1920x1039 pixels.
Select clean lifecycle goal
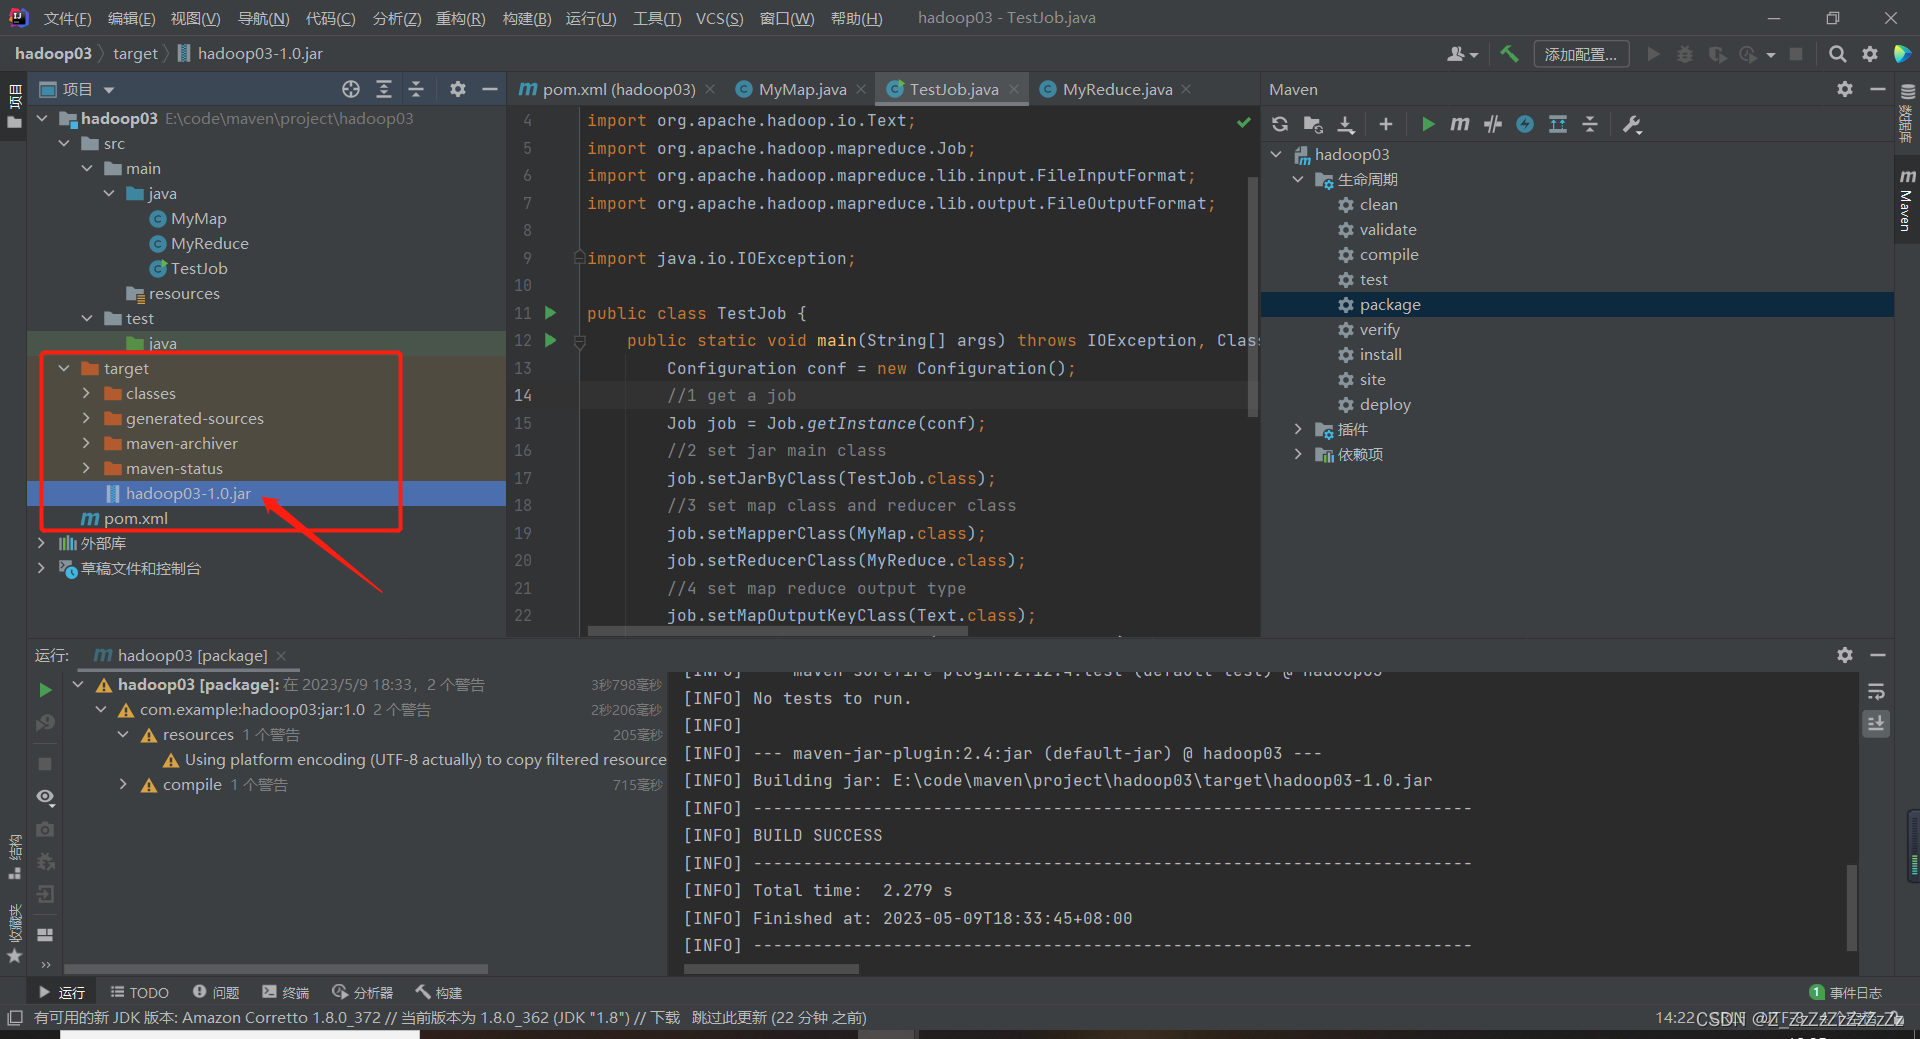tap(1378, 204)
